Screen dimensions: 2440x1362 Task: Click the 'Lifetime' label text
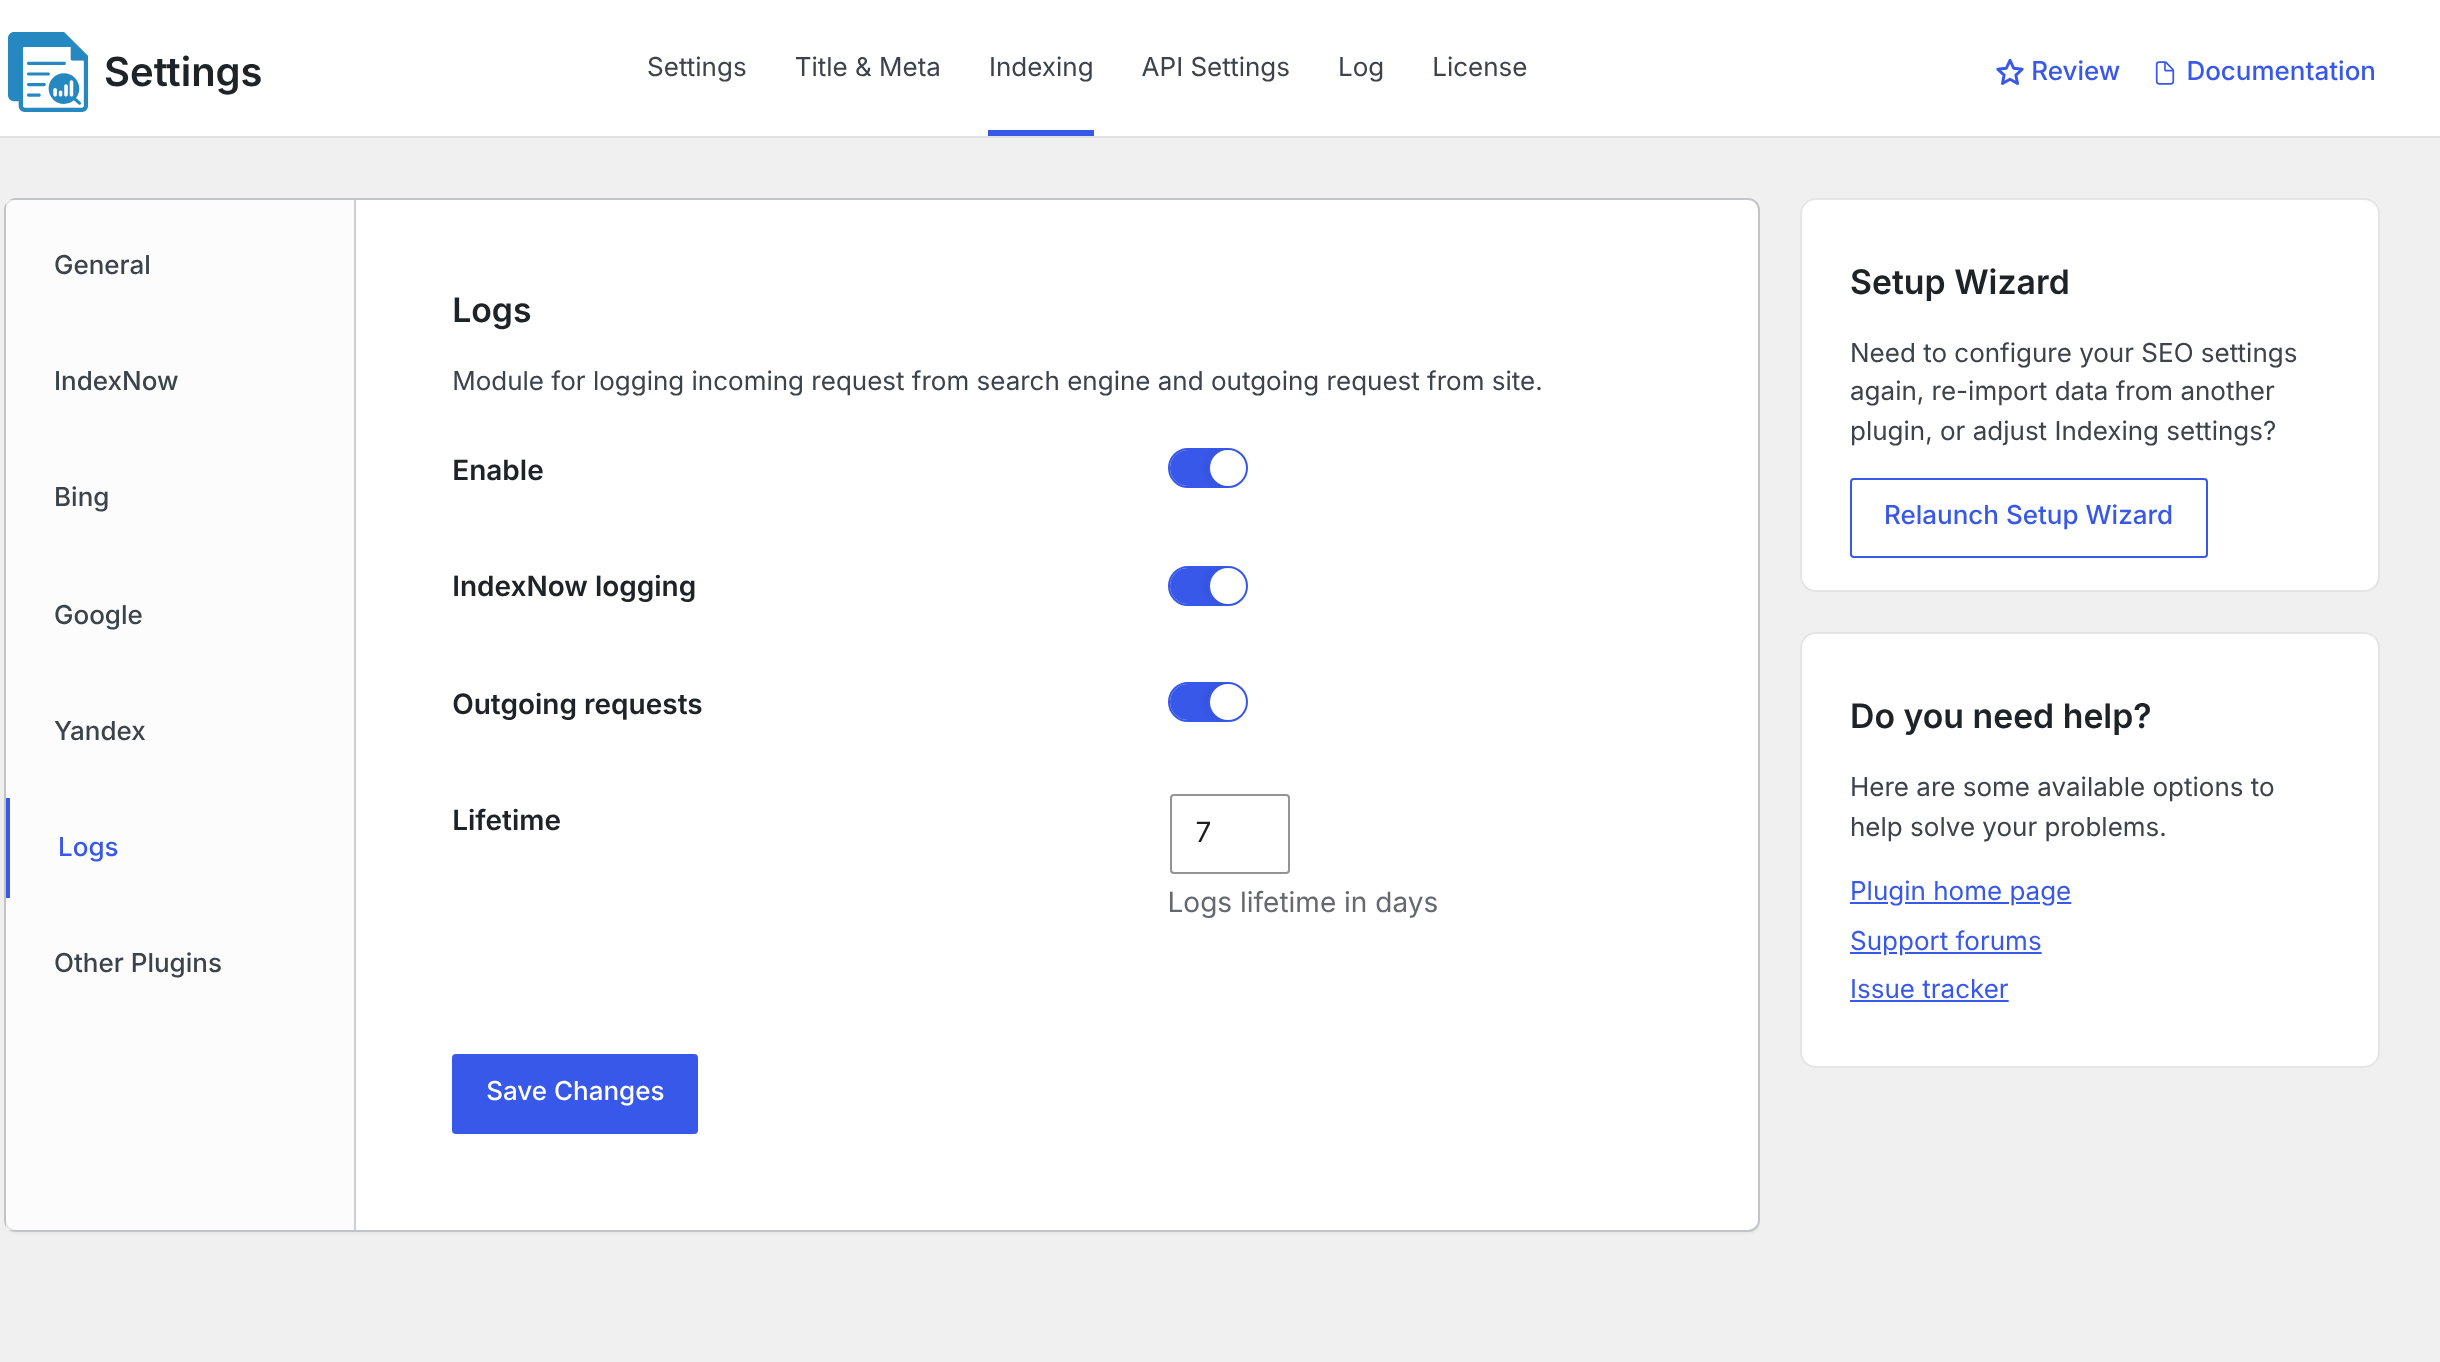[506, 820]
